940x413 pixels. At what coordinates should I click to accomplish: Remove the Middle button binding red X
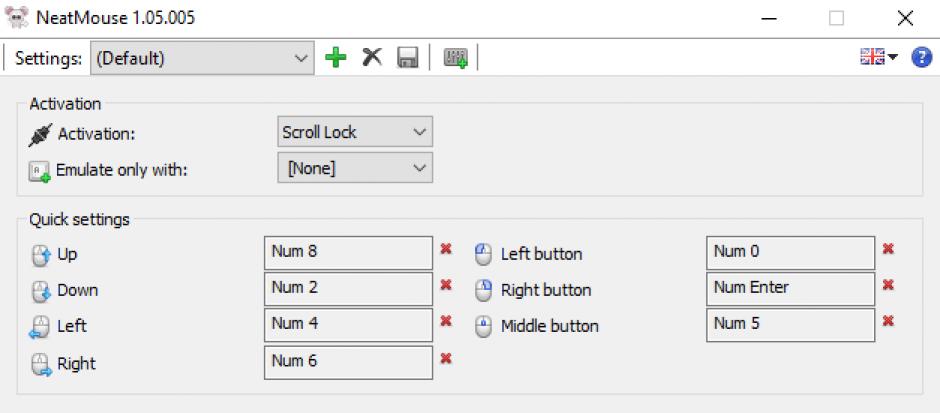point(887,321)
